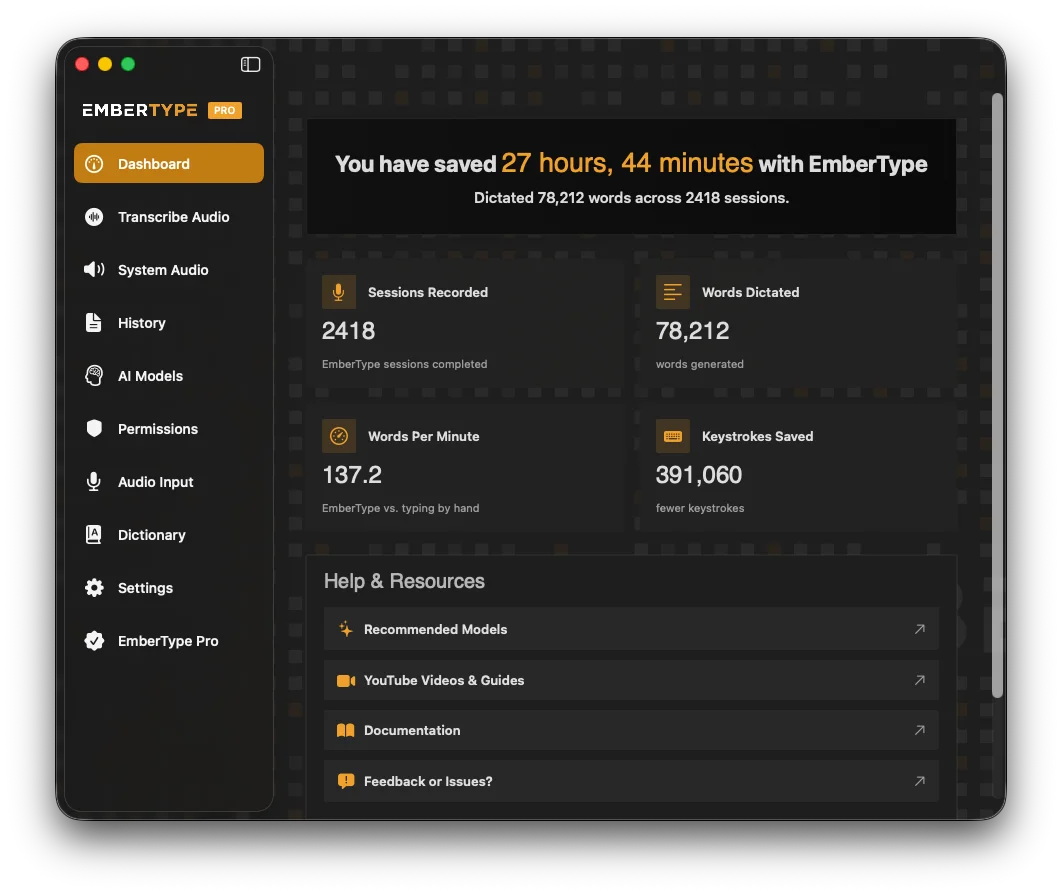The width and height of the screenshot is (1062, 894).
Task: Click the Keystrokes Saved keyboard icon
Action: click(673, 436)
